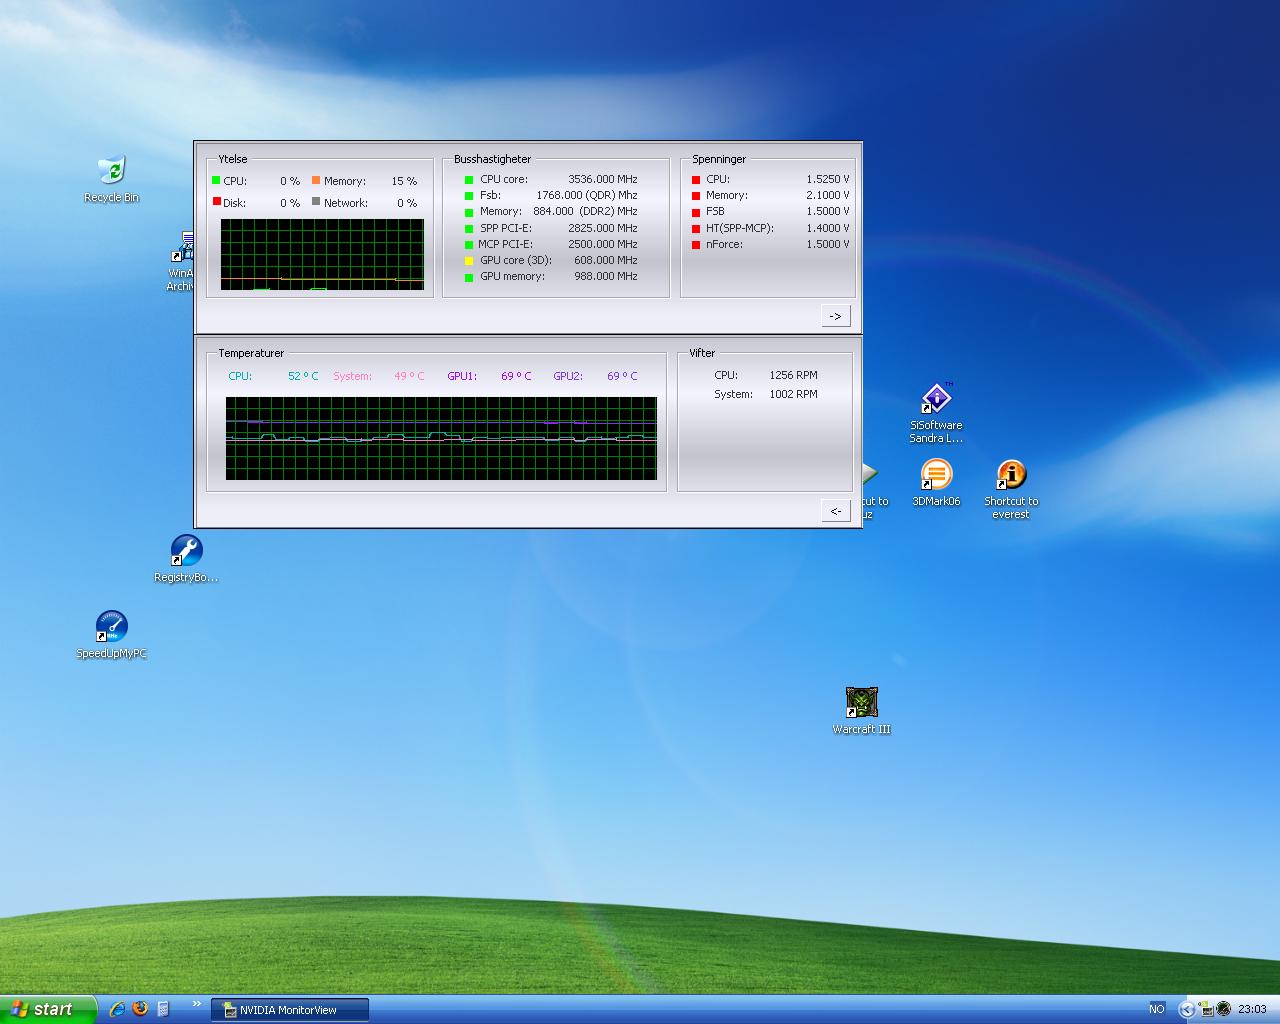The width and height of the screenshot is (1280, 1024).
Task: Click the CPU voltage 1.5250 V value
Action: [x=828, y=179]
